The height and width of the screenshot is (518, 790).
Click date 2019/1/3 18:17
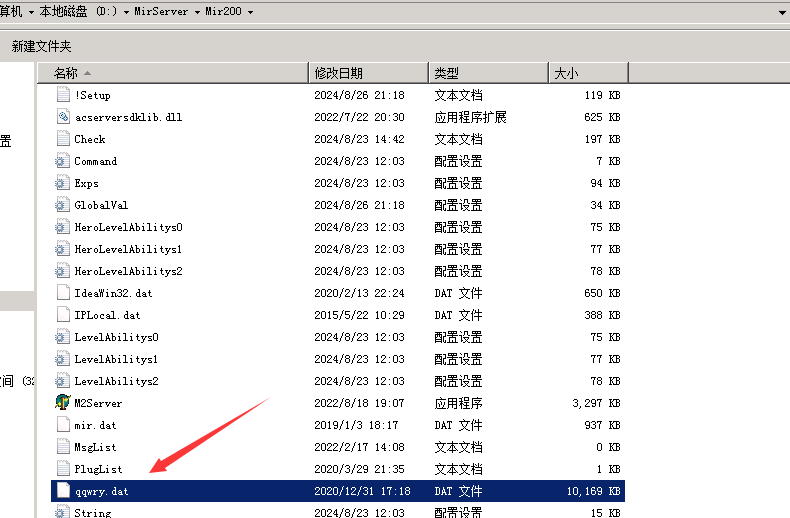click(x=356, y=425)
